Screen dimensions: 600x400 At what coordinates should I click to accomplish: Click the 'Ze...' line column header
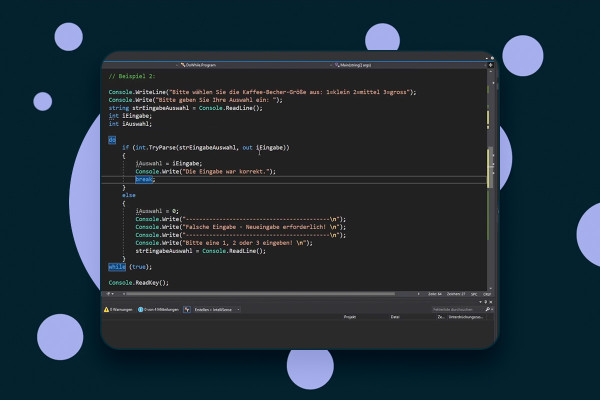pos(440,317)
